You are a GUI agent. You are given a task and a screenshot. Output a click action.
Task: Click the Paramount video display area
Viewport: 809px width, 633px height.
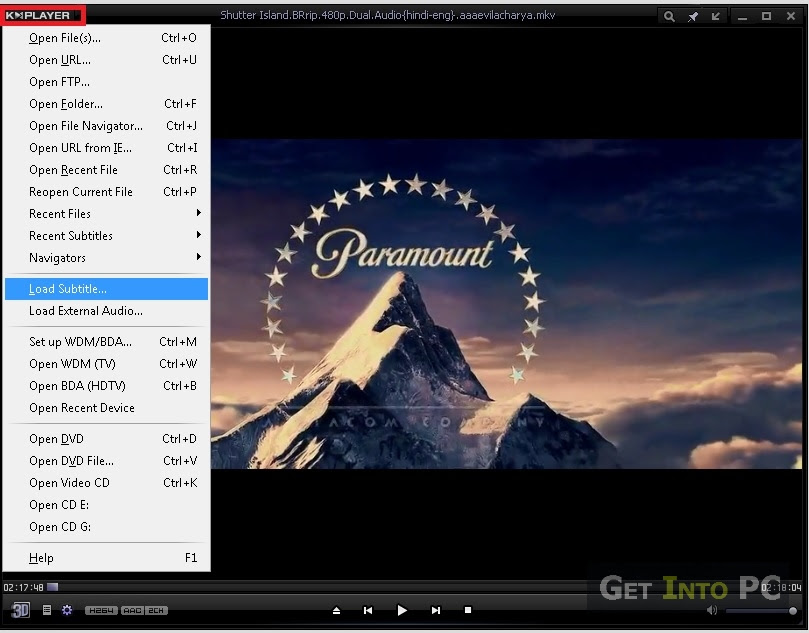pyautogui.click(x=507, y=304)
